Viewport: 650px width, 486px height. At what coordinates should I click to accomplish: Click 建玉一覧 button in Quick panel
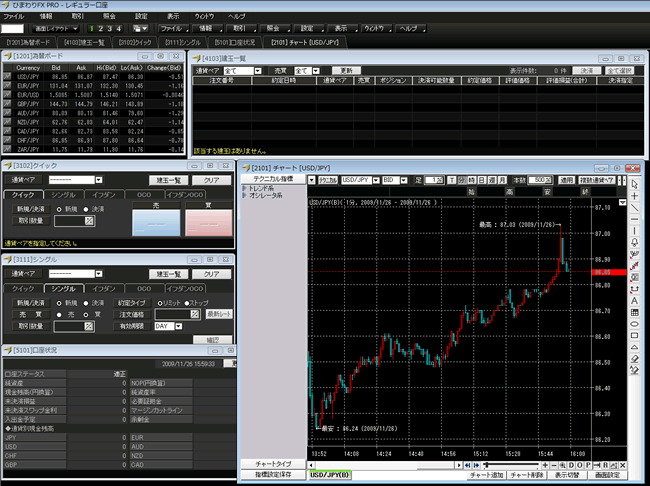click(x=168, y=180)
